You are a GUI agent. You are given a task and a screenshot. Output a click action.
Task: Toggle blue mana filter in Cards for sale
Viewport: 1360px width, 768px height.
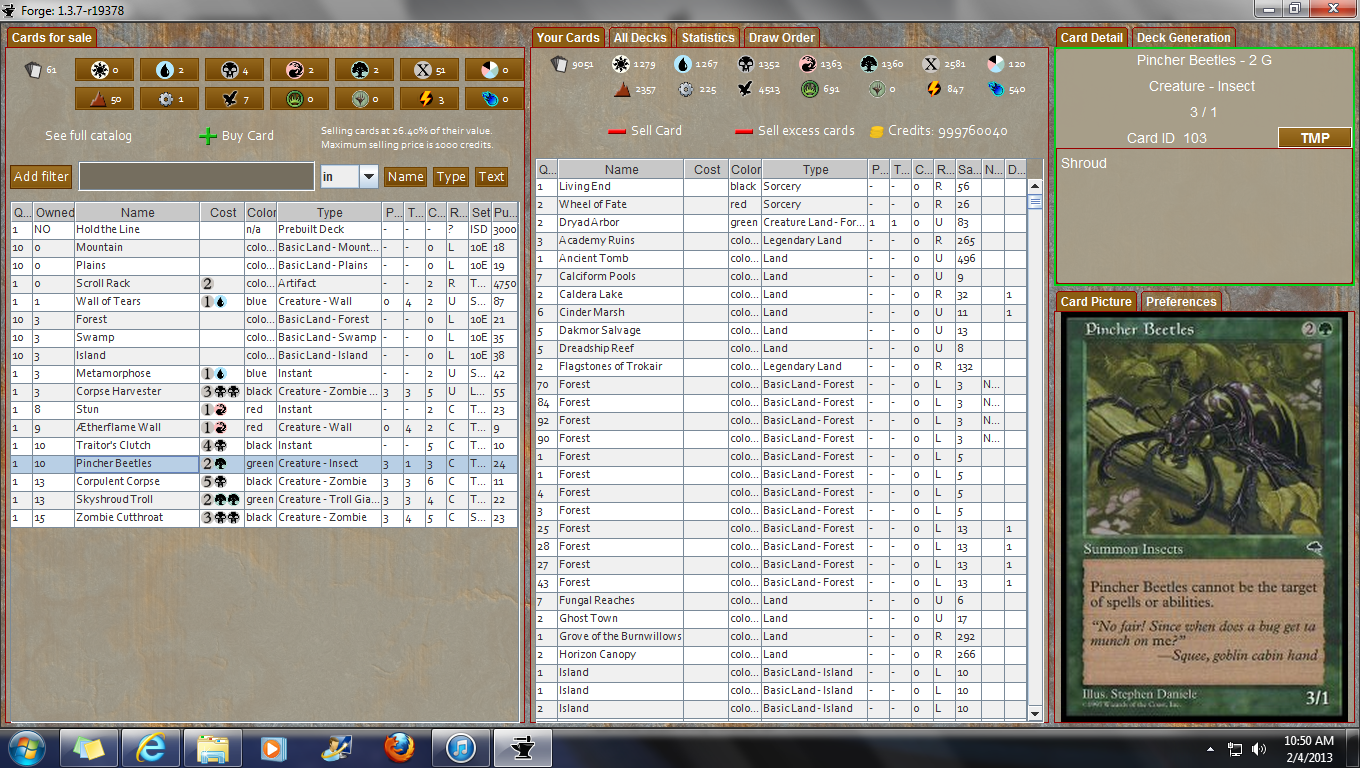[169, 70]
